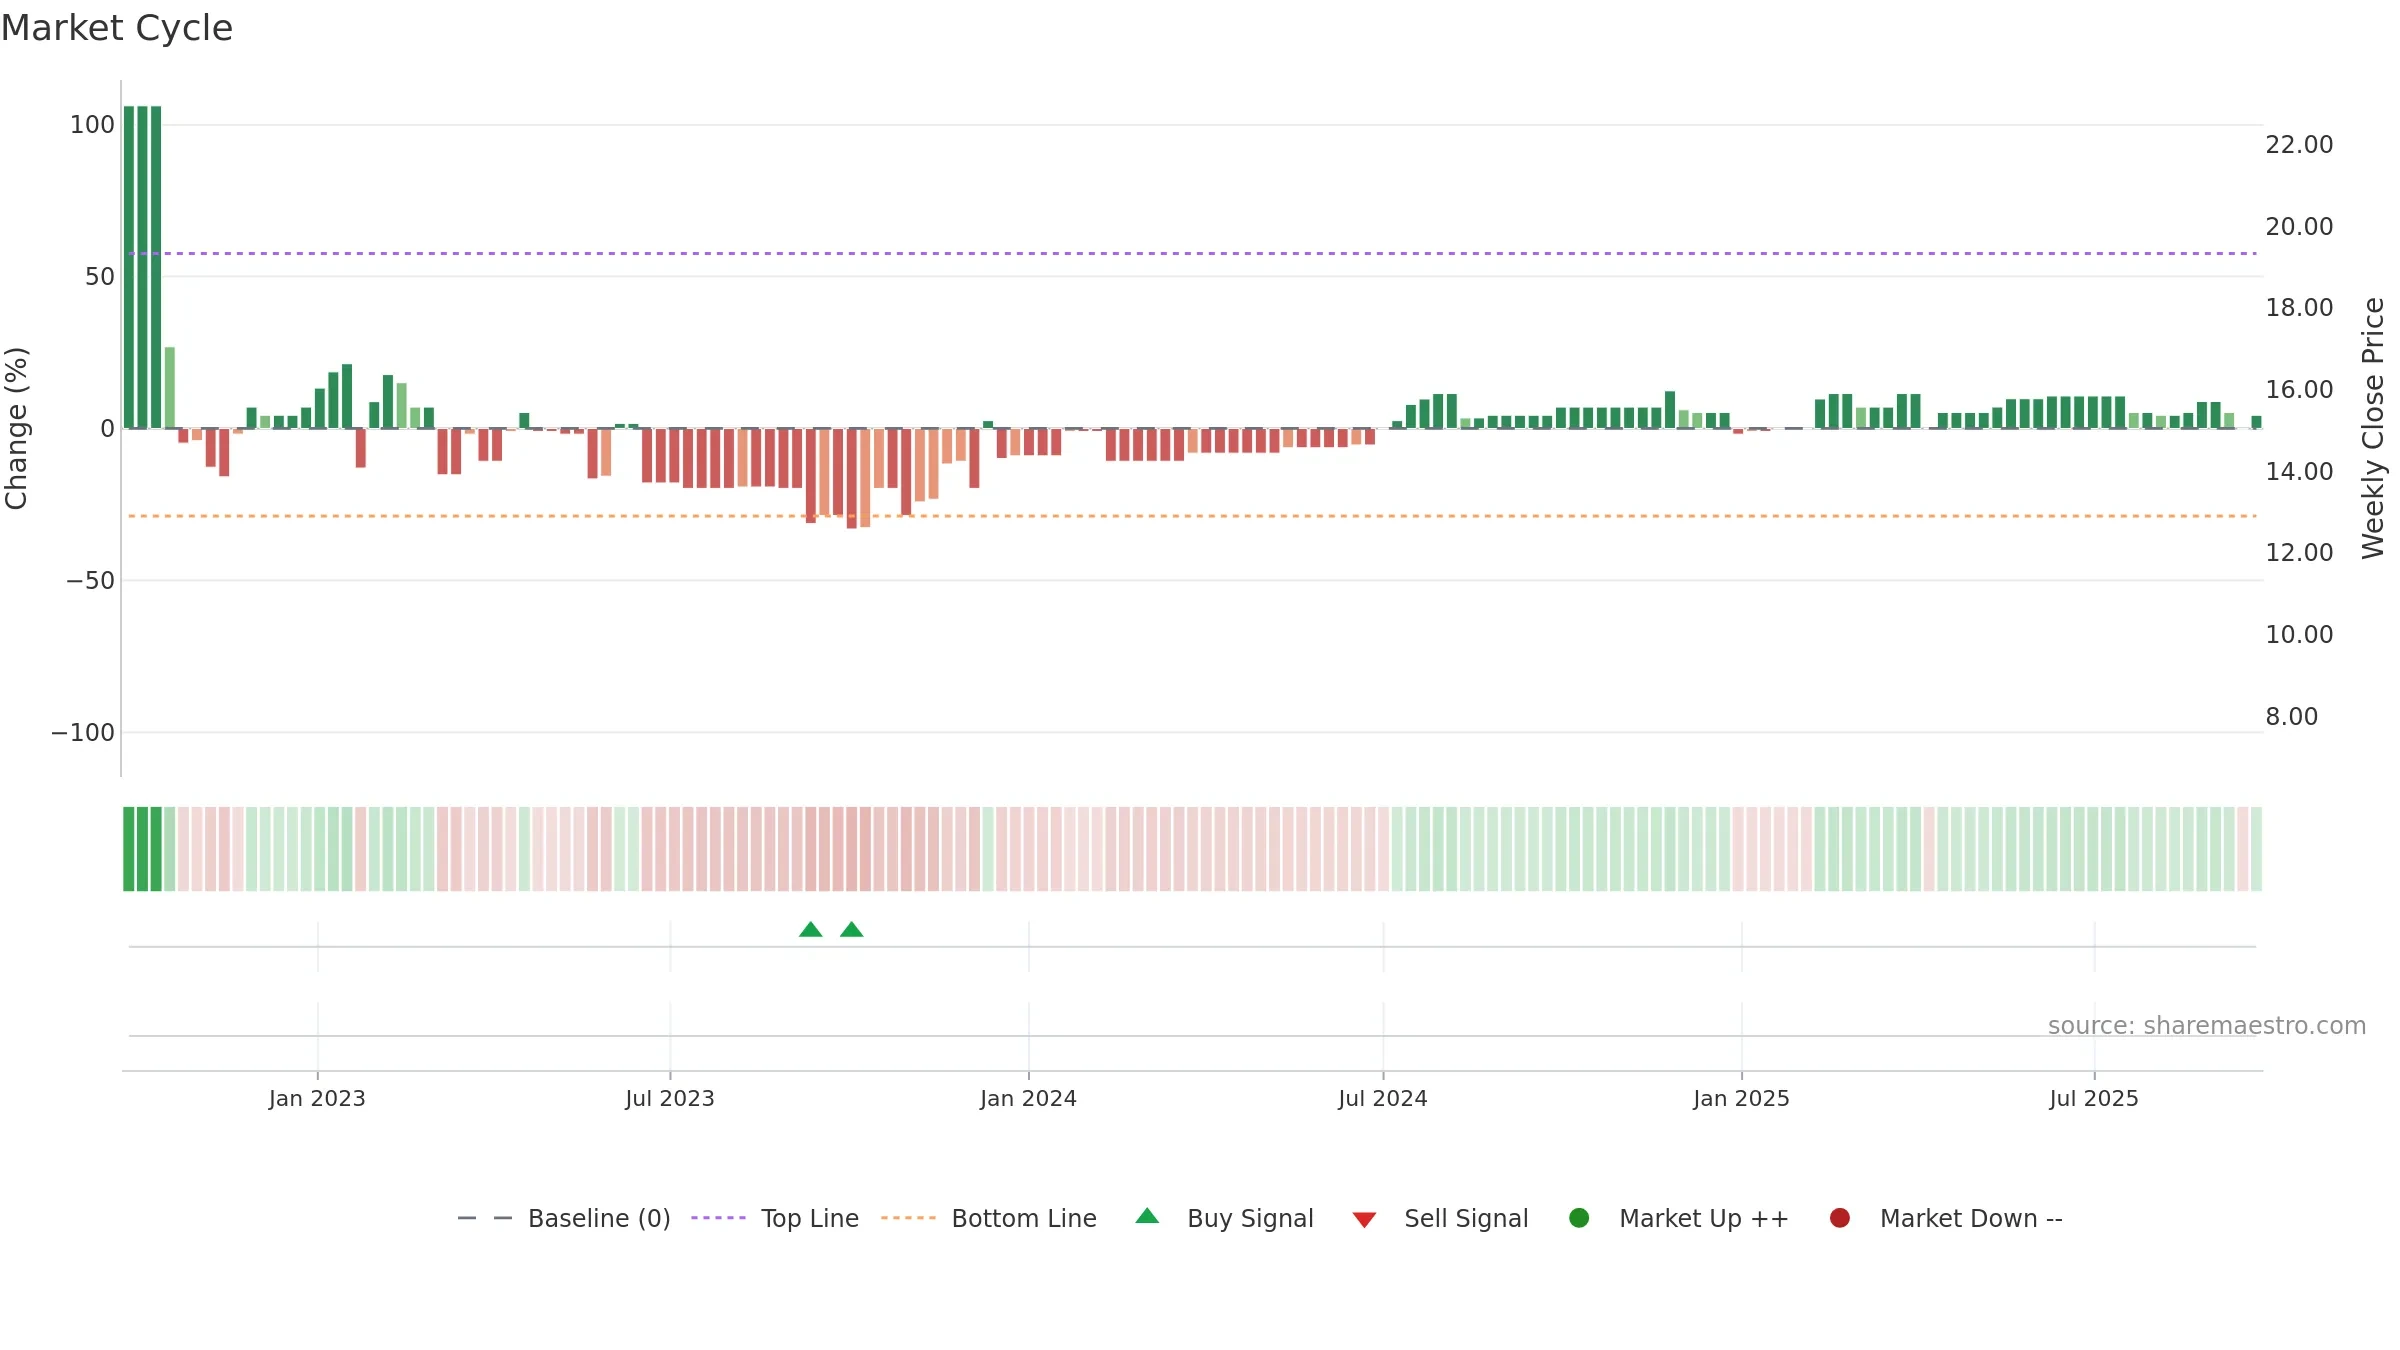
Task: Click the orange dotted bottom line in chart
Action: (1192, 516)
